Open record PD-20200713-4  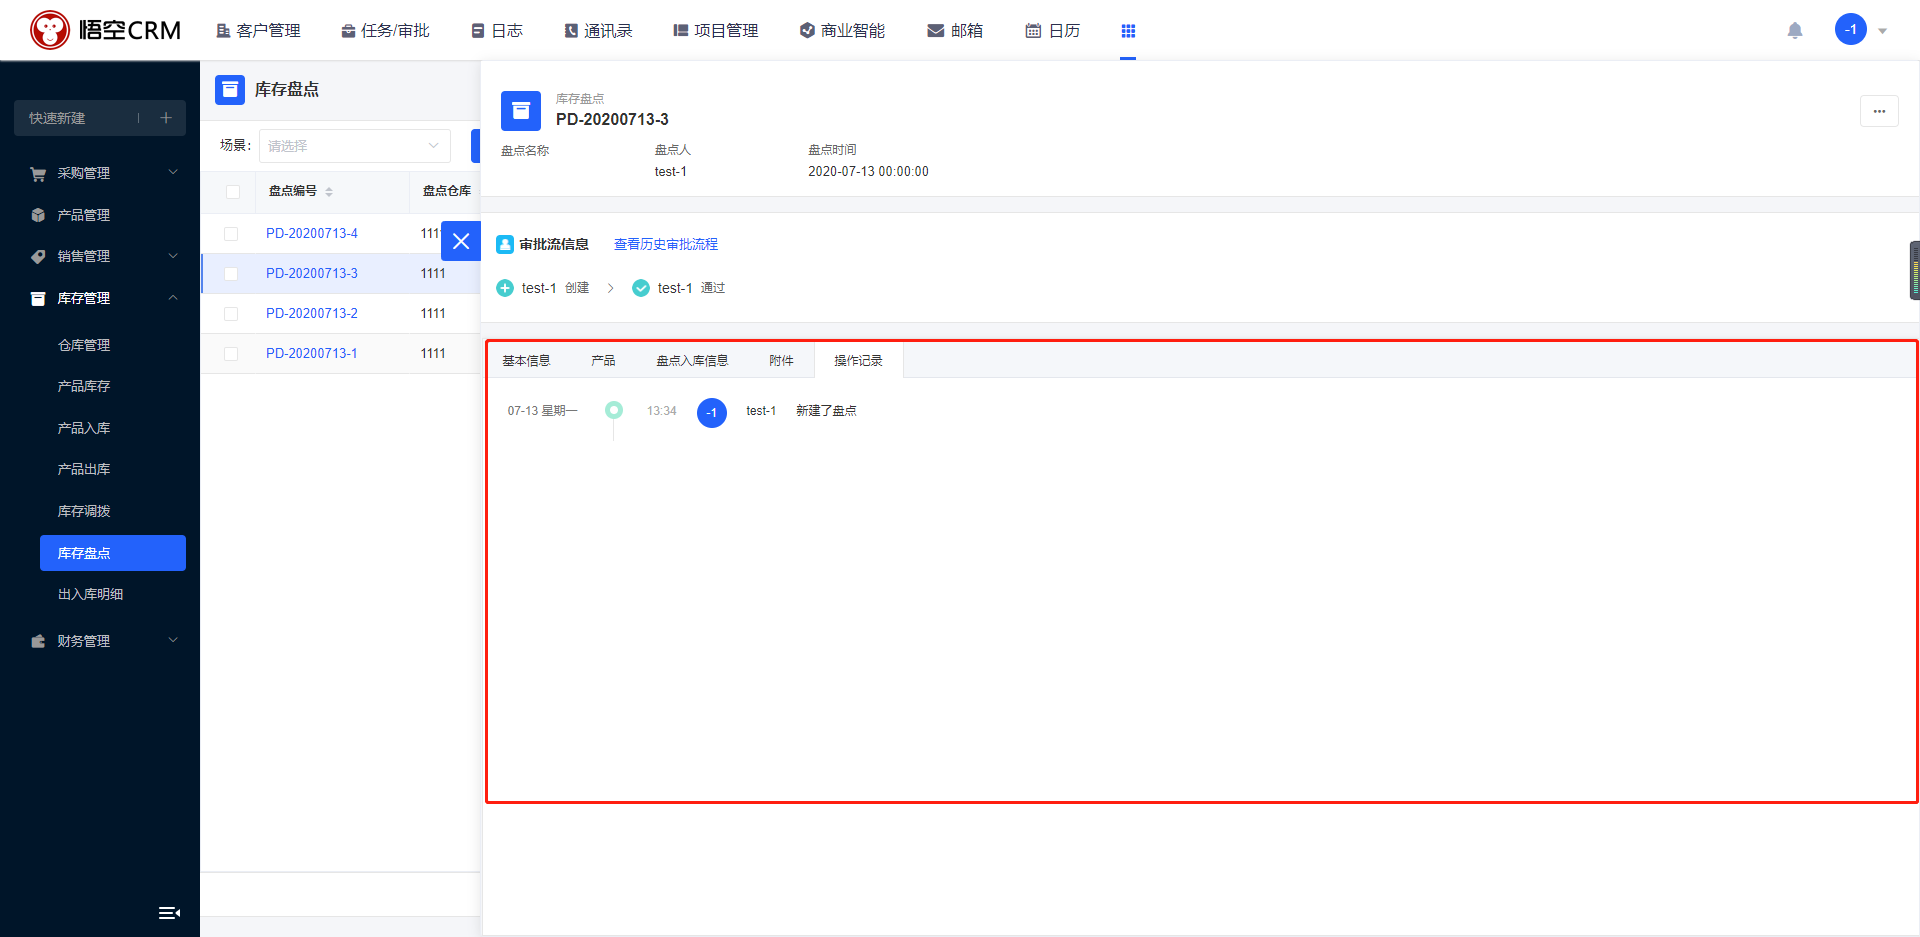312,233
